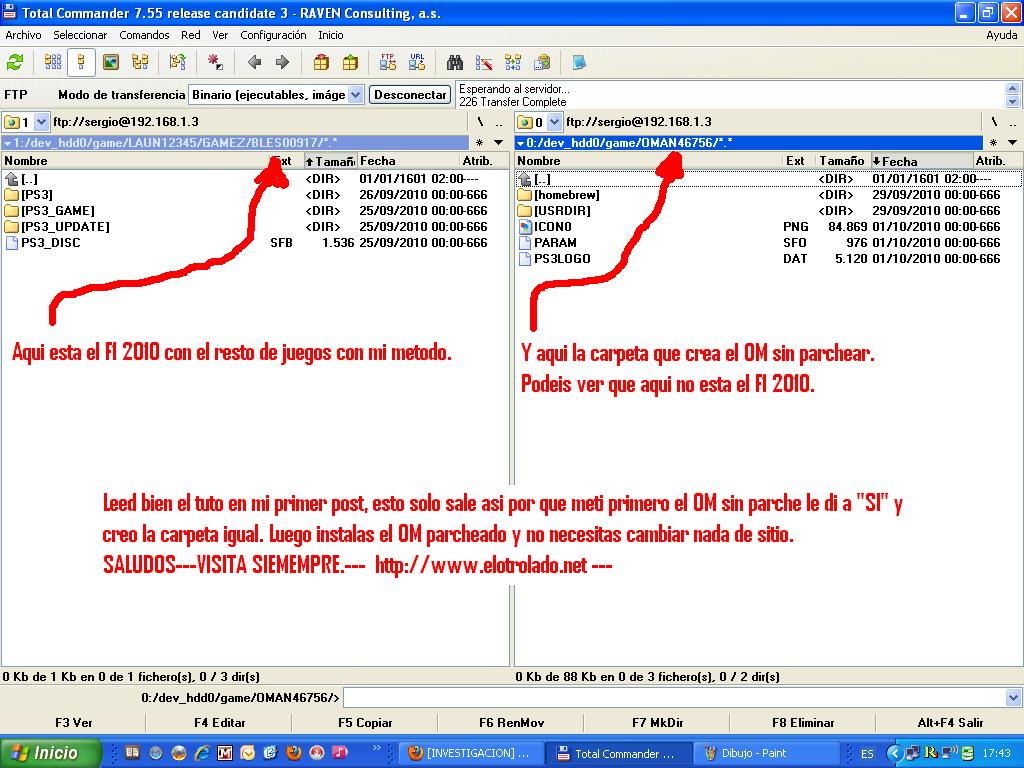Select the USRDIR folder
1024x768 pixels.
pos(562,211)
